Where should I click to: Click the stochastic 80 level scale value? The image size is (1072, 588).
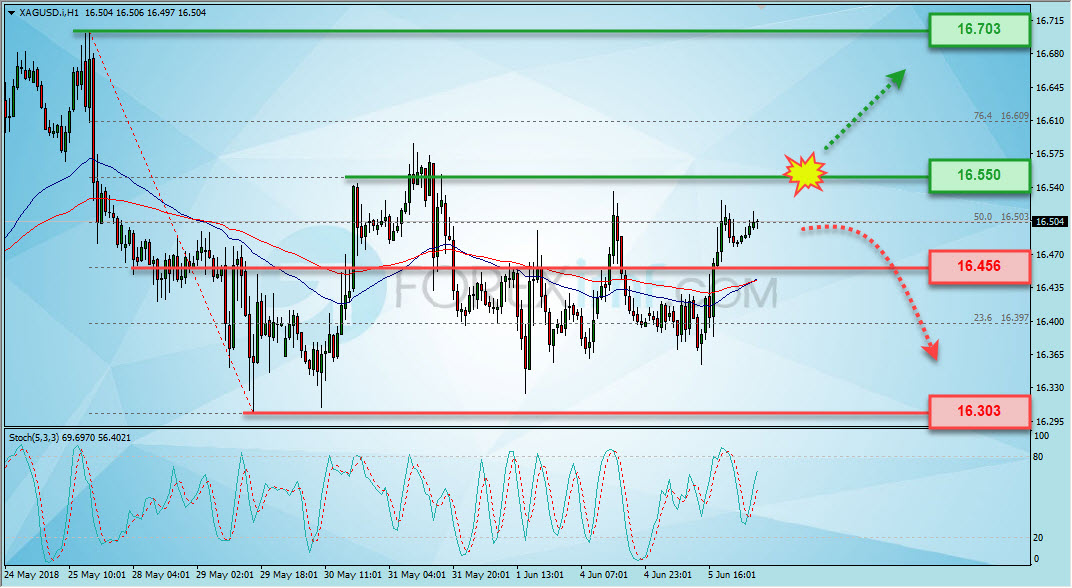pyautogui.click(x=1038, y=457)
